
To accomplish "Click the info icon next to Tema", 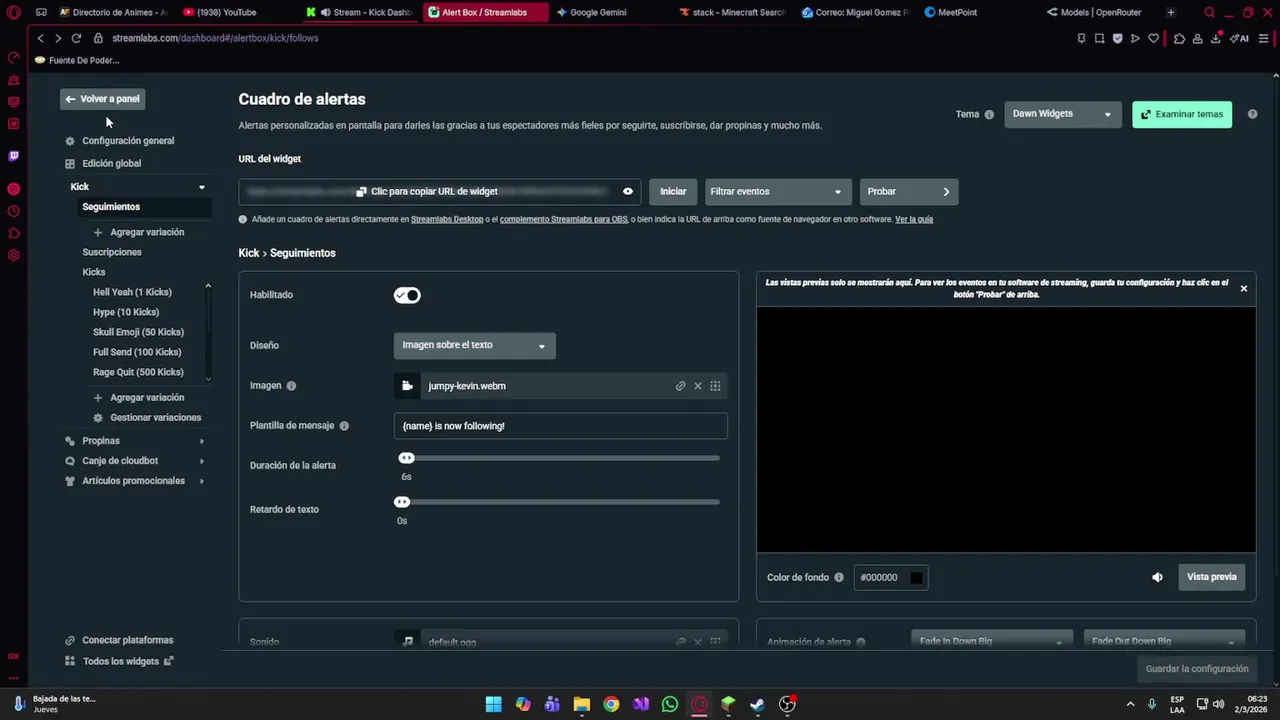I will 989,114.
